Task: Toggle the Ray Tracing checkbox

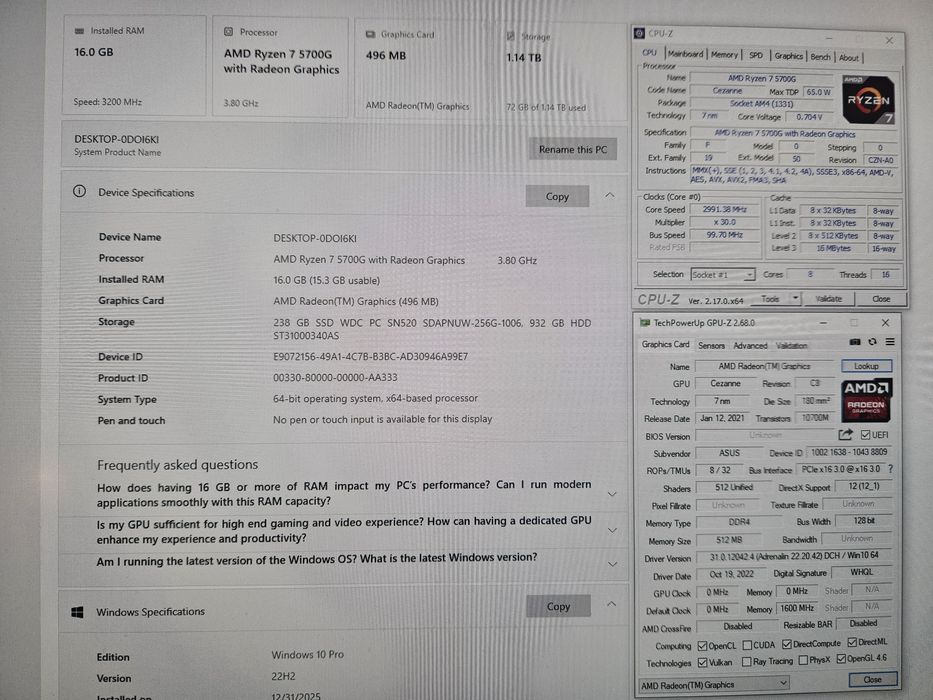Action: [x=747, y=662]
